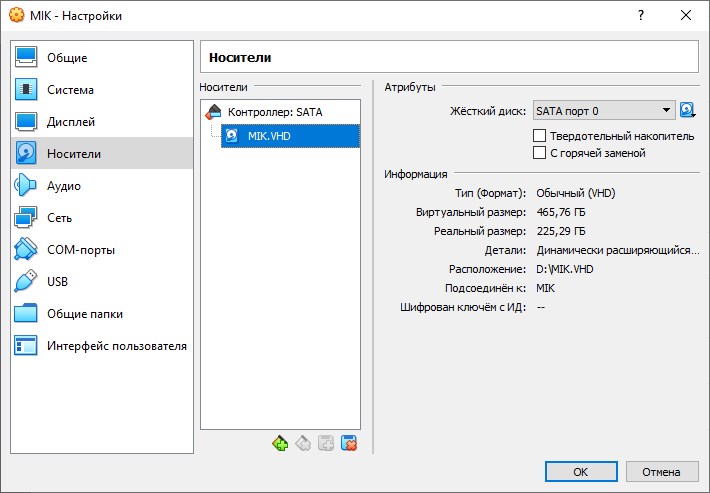Open the Общие папки section
The height and width of the screenshot is (493, 710).
(85, 314)
